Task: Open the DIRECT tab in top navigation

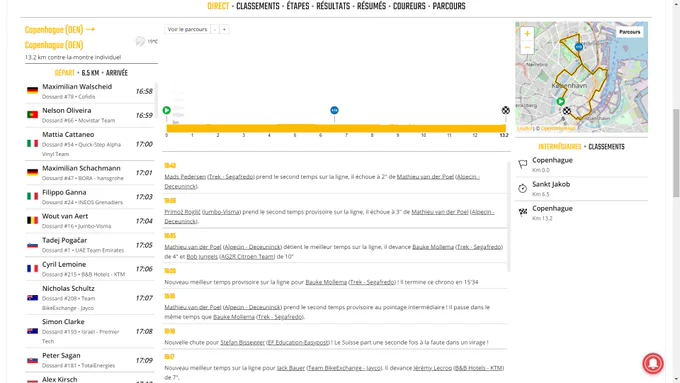Action: tap(218, 6)
